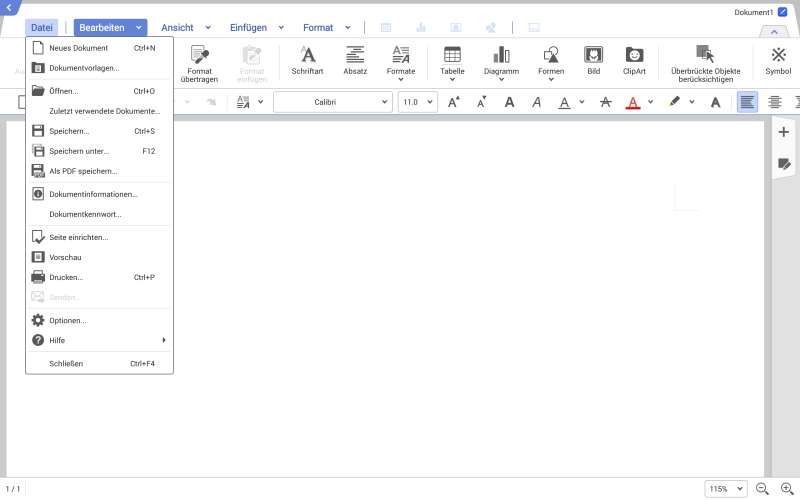
Task: Expand the 11.0 font size dropdown
Action: pyautogui.click(x=417, y=102)
